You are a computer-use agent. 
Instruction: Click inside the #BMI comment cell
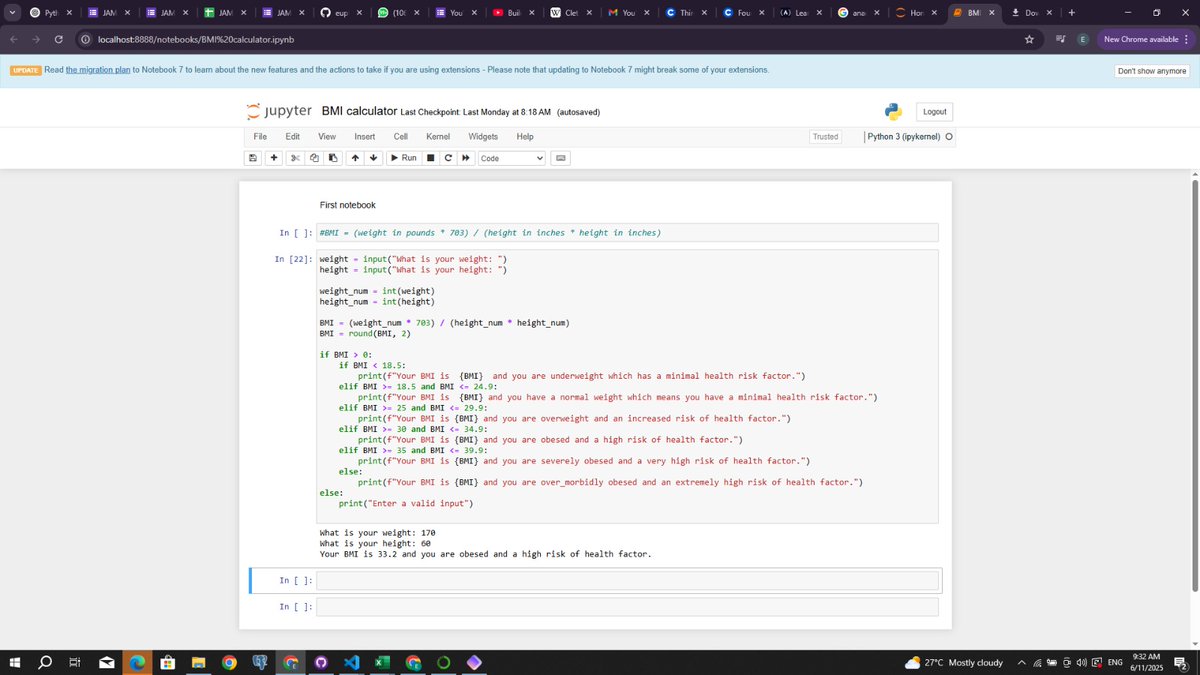[x=628, y=233]
